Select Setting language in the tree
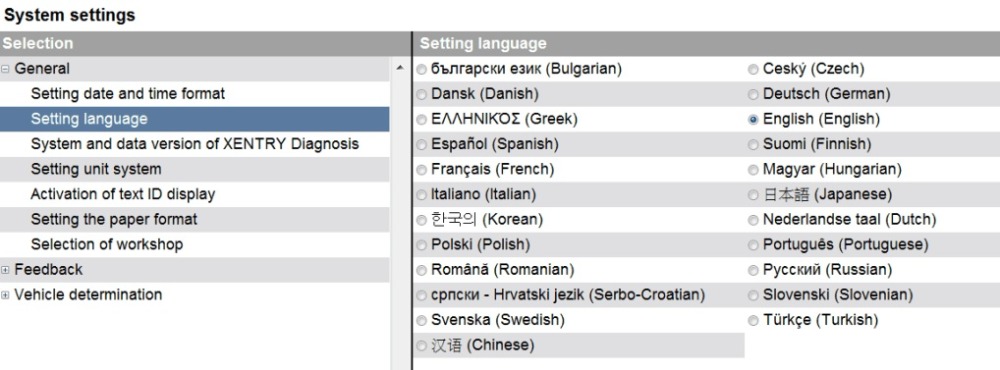Viewport: 1000px width, 370px height. pos(195,119)
